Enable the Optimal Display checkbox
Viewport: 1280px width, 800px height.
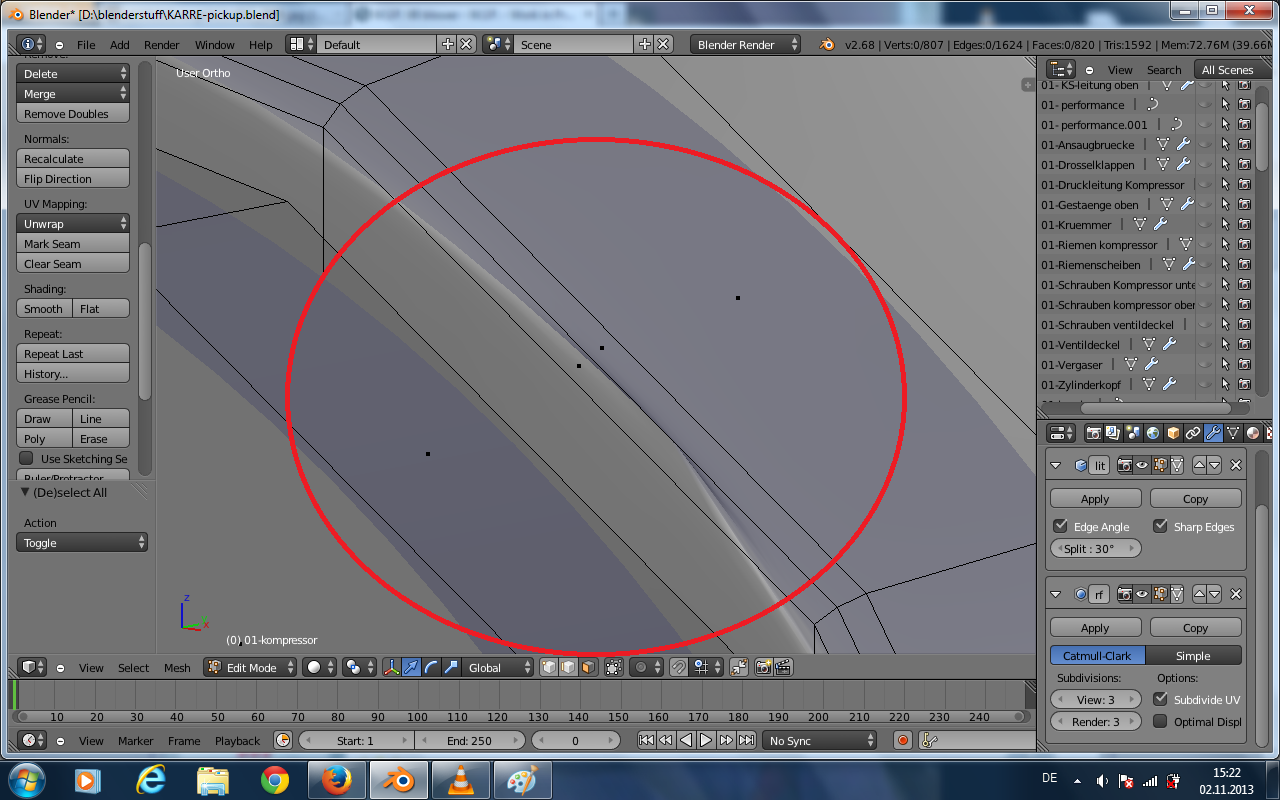[1160, 721]
